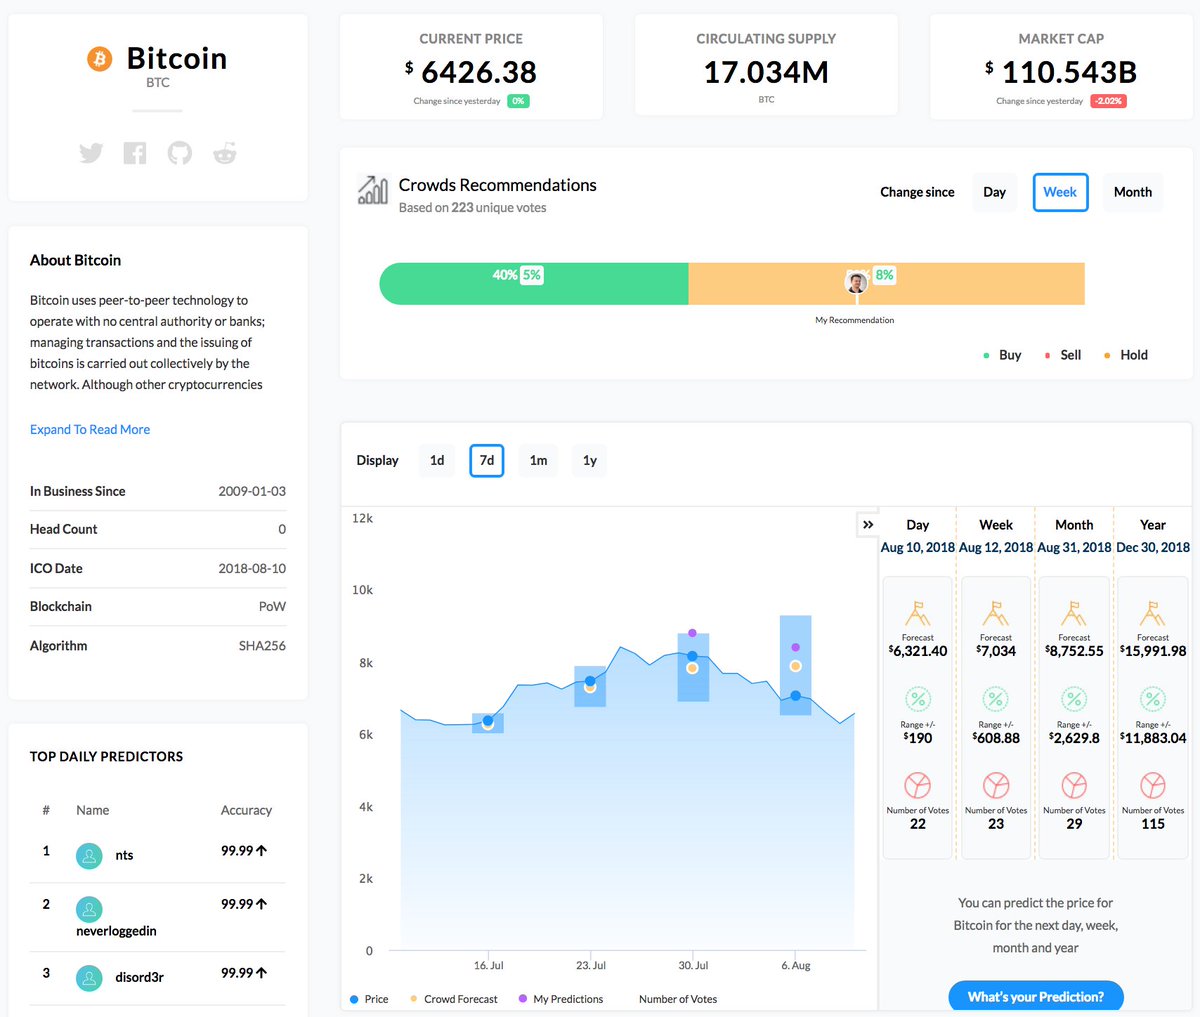1200x1017 pixels.
Task: Switch chart display to 1d
Action: (x=437, y=460)
